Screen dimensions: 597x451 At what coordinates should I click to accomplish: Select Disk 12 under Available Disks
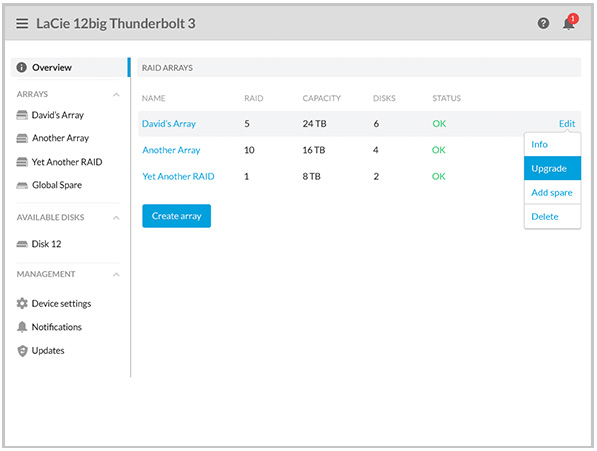(x=46, y=244)
